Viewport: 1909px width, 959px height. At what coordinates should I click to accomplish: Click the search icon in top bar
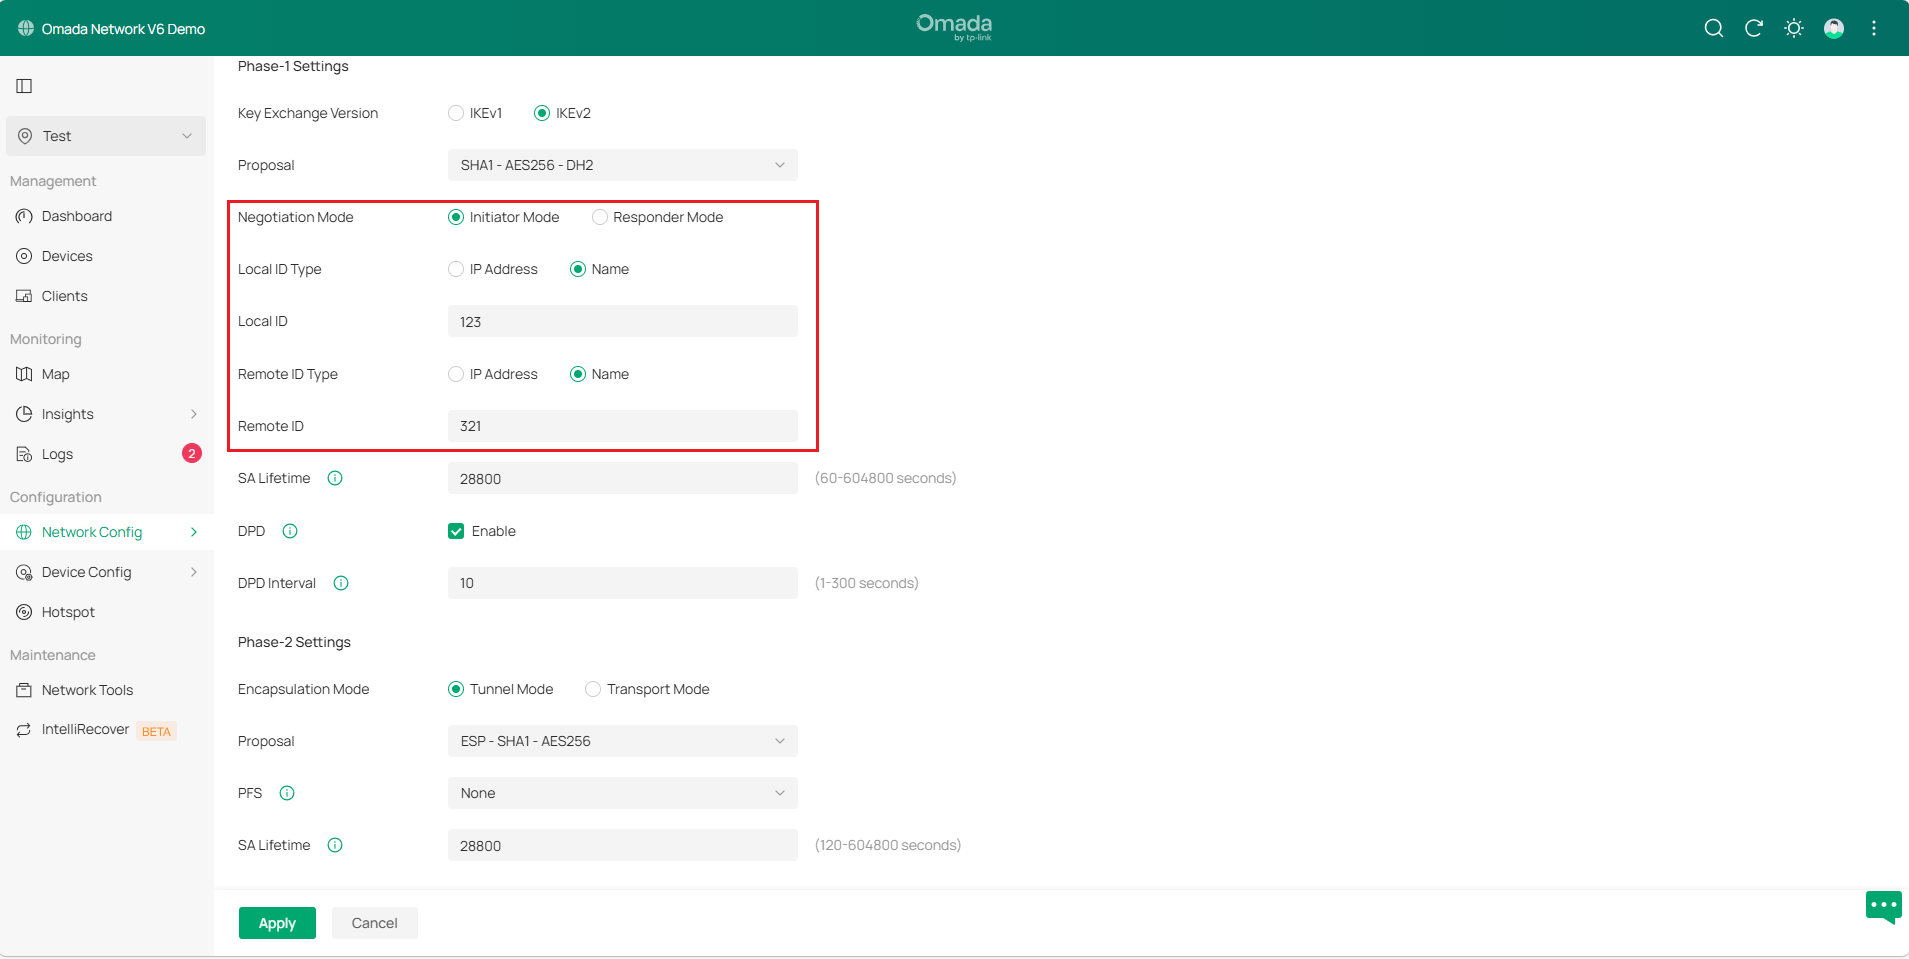(x=1713, y=28)
